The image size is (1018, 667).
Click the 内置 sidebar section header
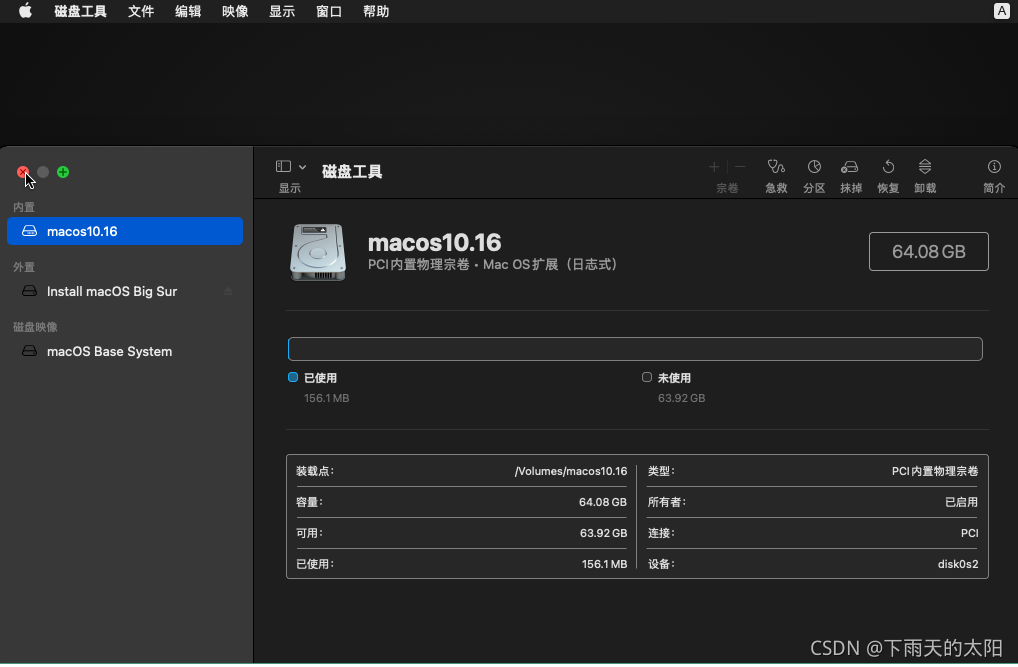point(24,207)
